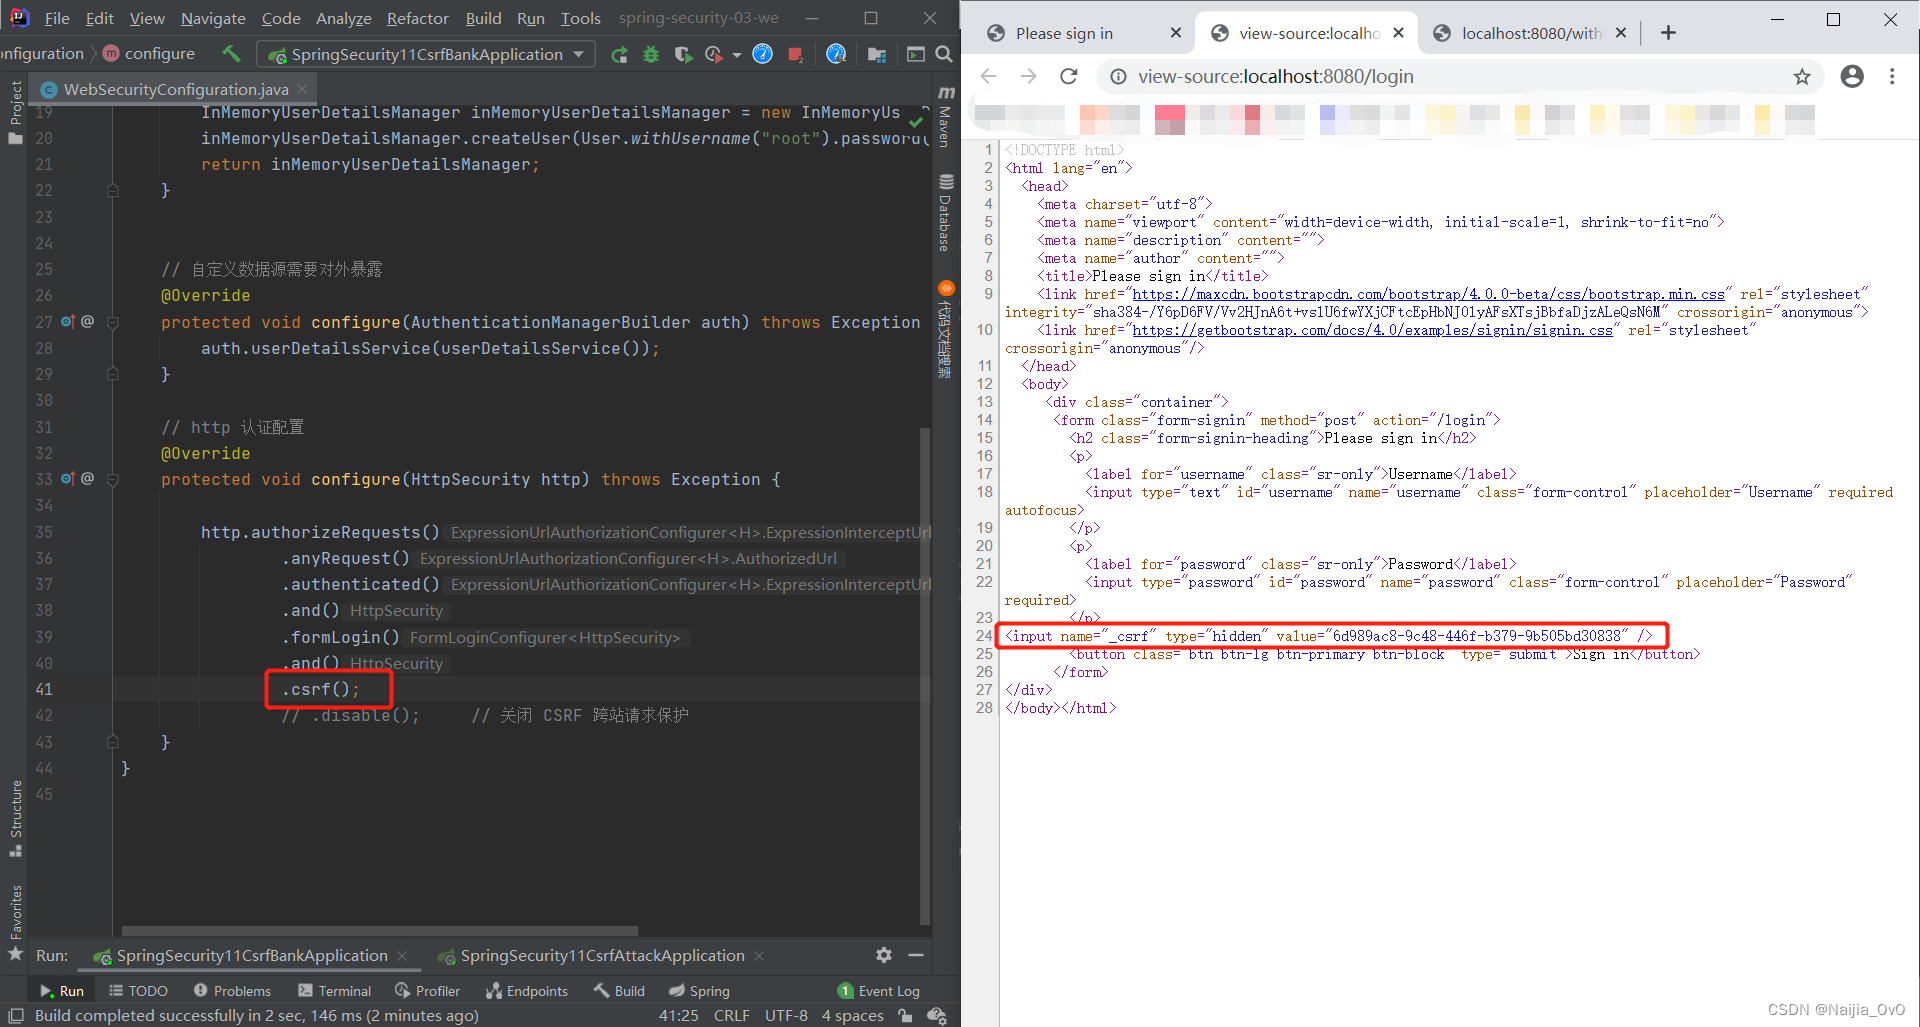Click override gutter icon on line 33
Viewport: 1920px width, 1027px height.
(x=68, y=479)
